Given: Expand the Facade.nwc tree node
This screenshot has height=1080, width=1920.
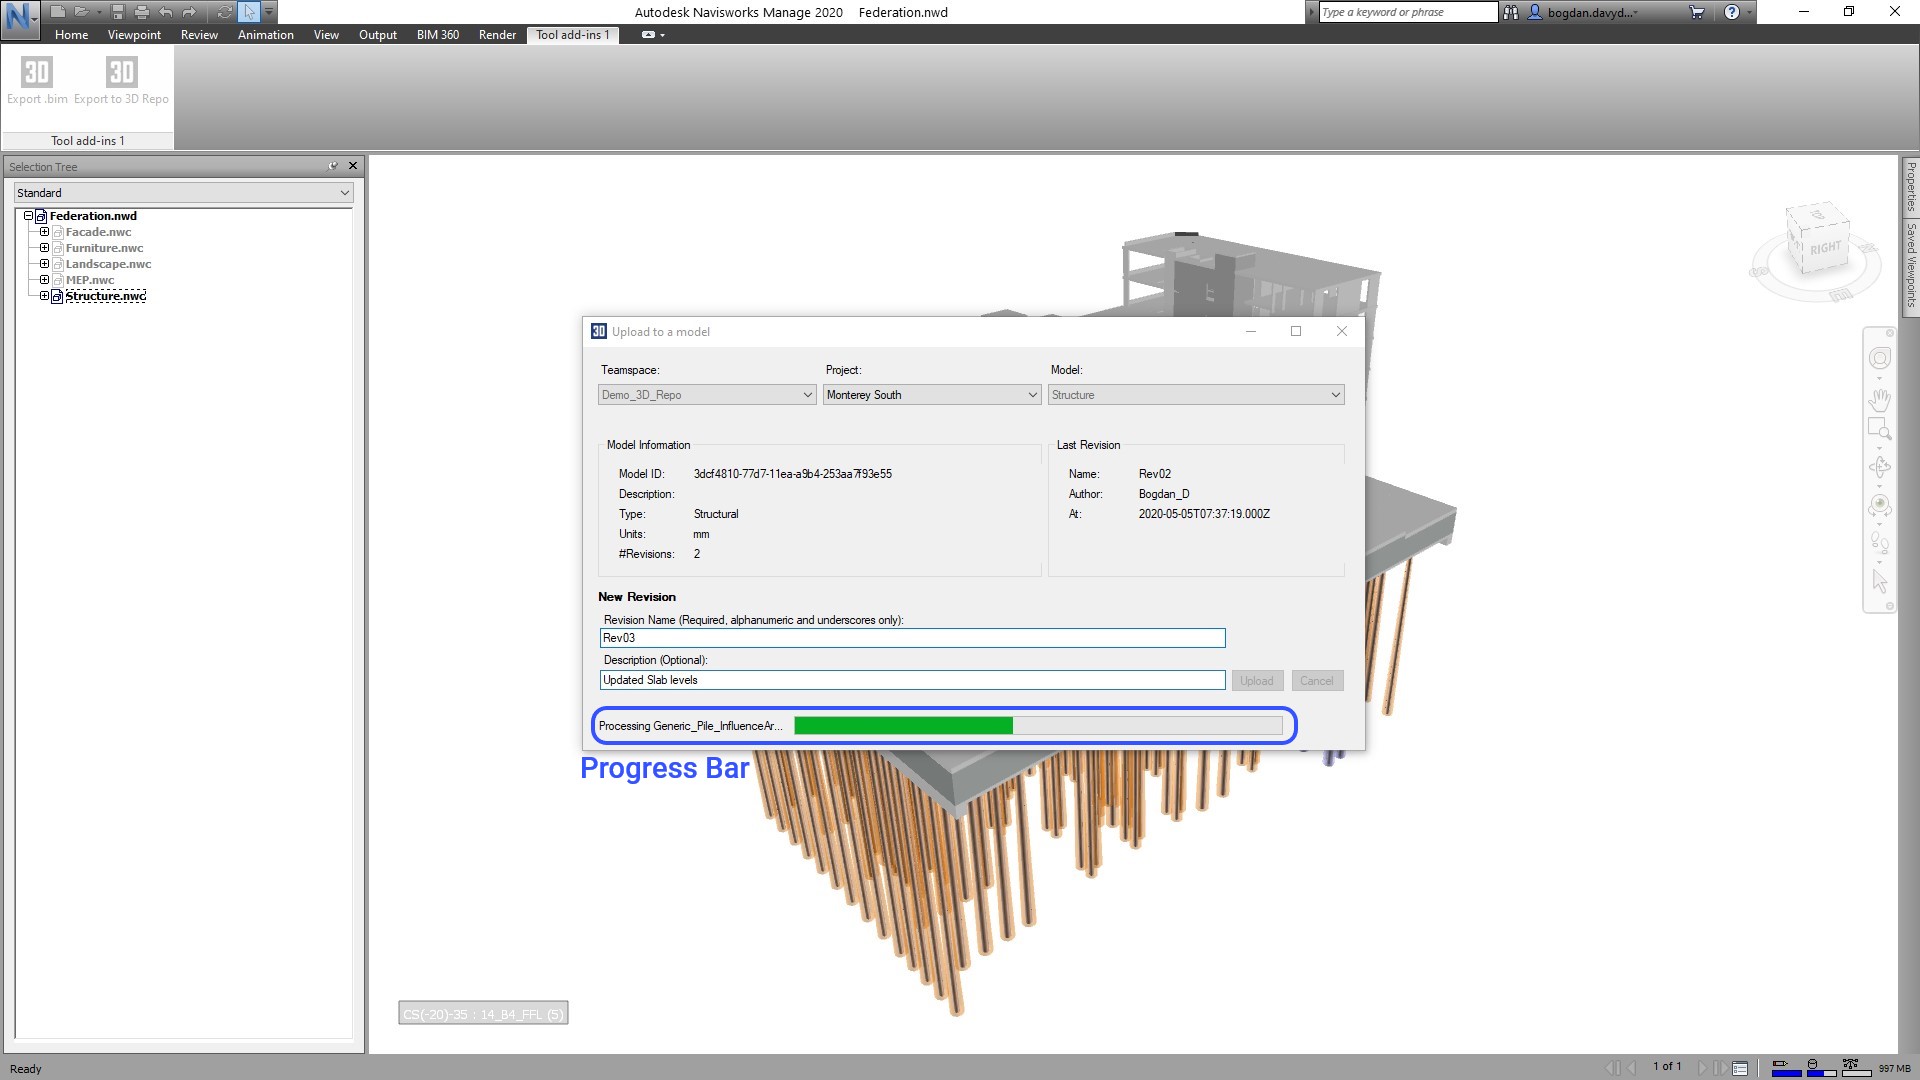Looking at the screenshot, I should pyautogui.click(x=44, y=232).
